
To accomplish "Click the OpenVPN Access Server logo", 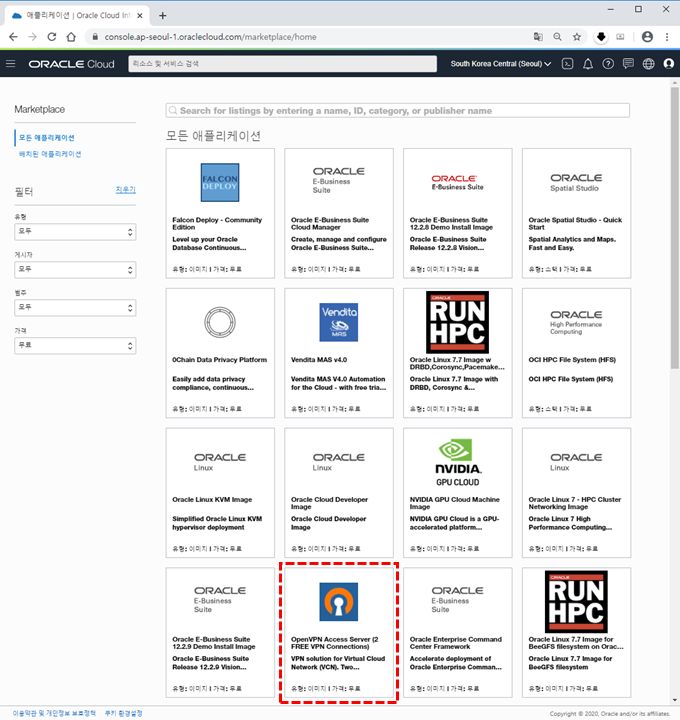I will point(339,602).
